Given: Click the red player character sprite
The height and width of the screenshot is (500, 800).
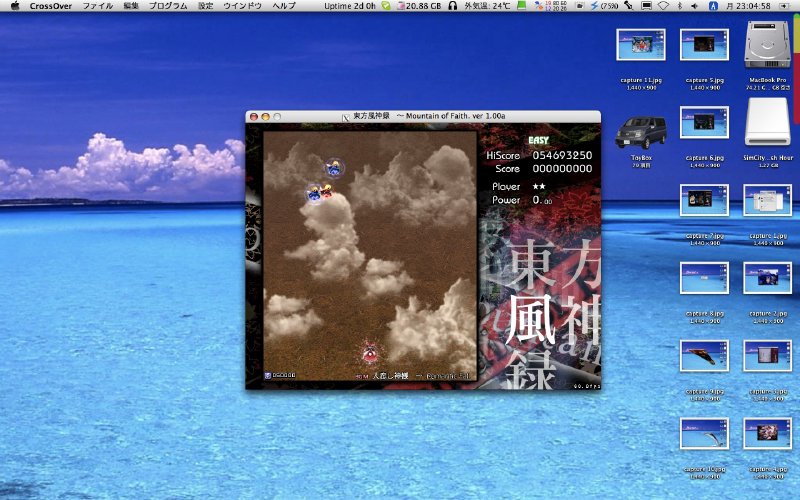Looking at the screenshot, I should tap(370, 352).
